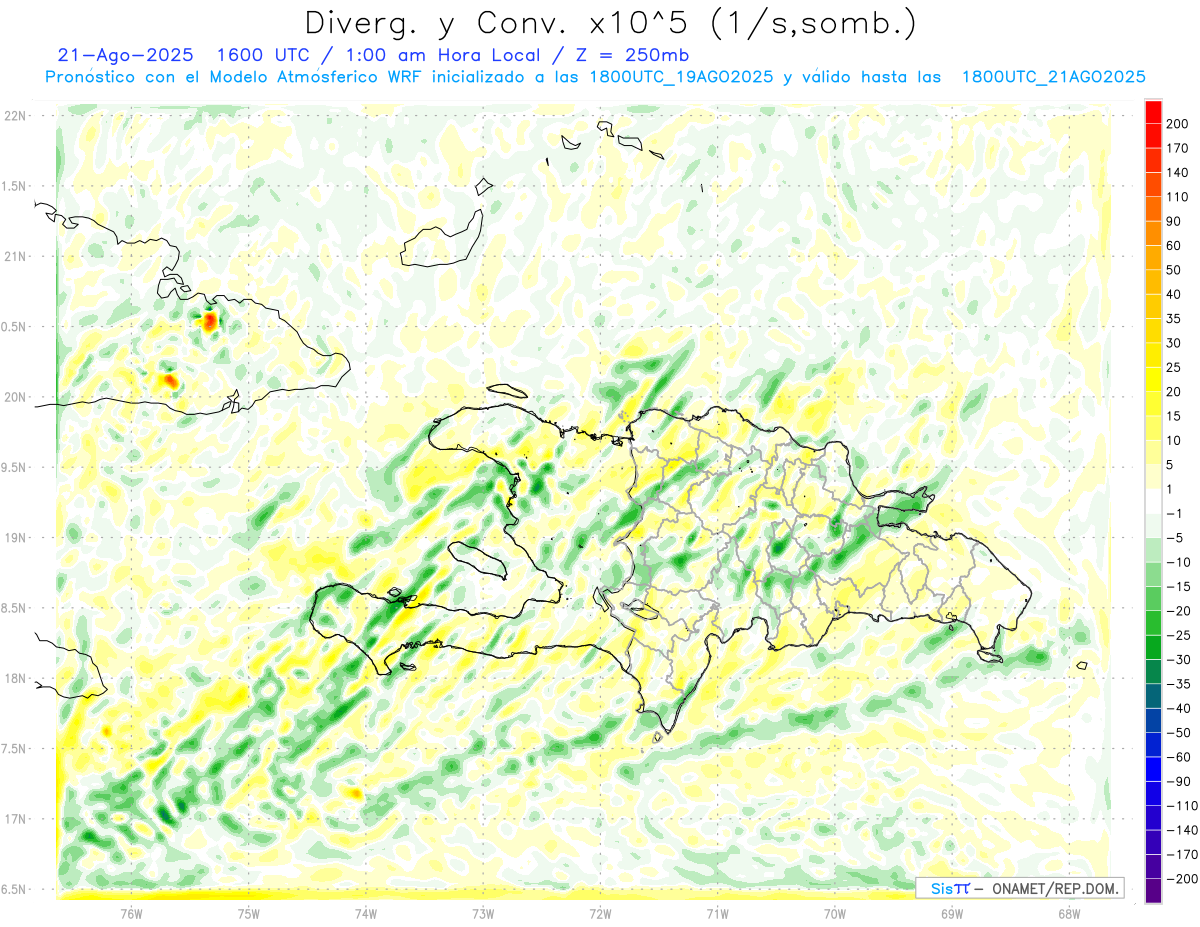Click the latitude label "1.5N"
Screen dimensions: 1200x927
point(13,186)
